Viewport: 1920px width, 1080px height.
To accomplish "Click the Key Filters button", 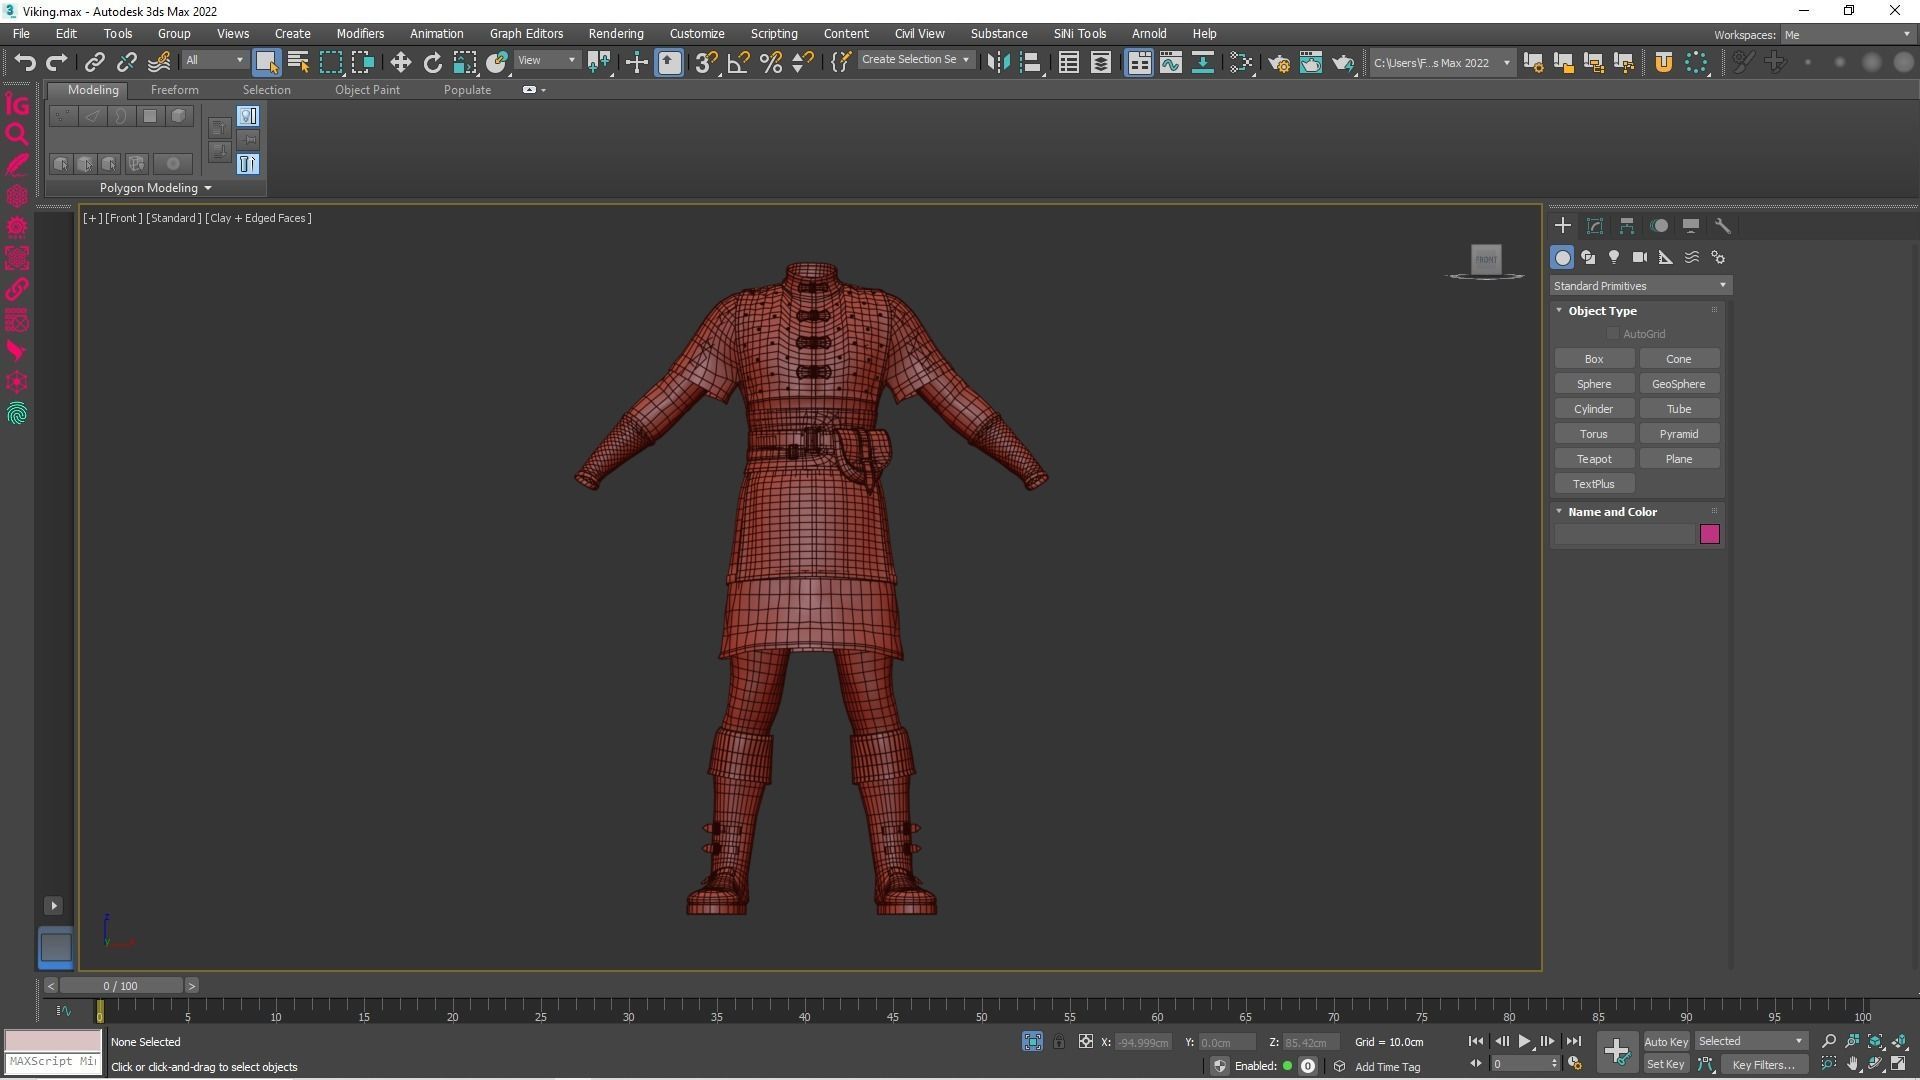I will pos(1763,1064).
